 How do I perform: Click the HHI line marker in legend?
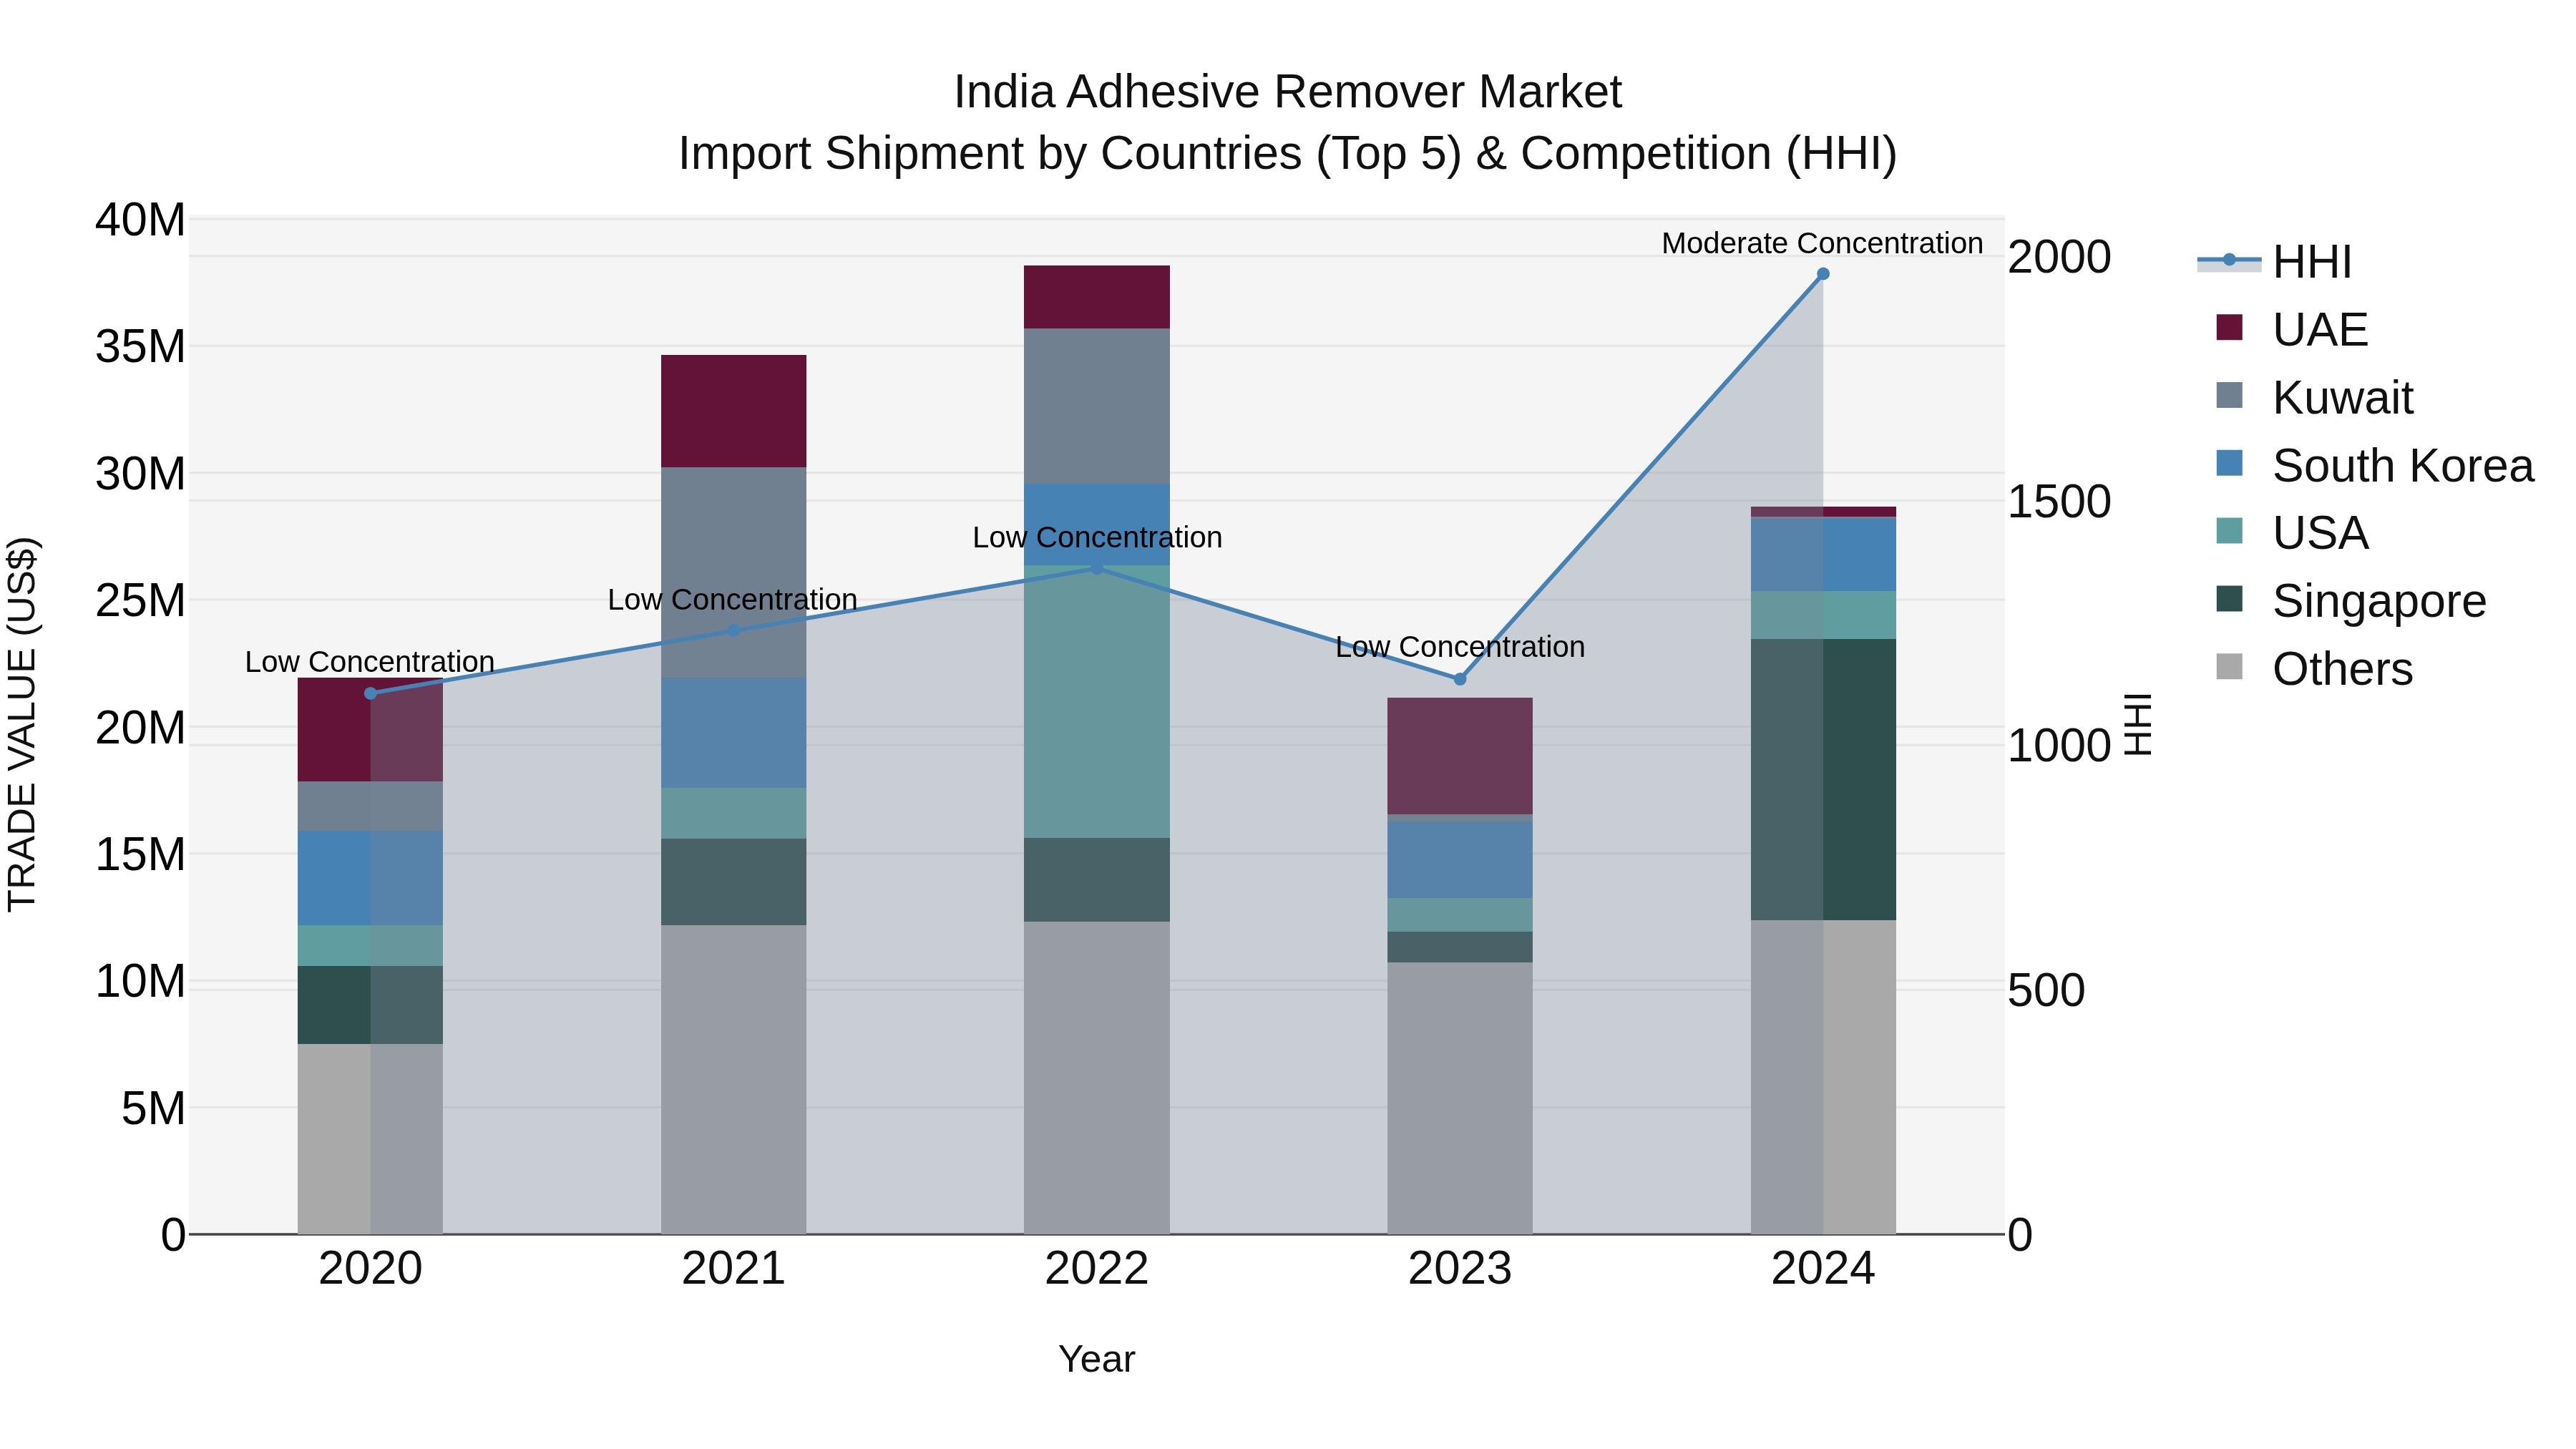coord(2229,260)
